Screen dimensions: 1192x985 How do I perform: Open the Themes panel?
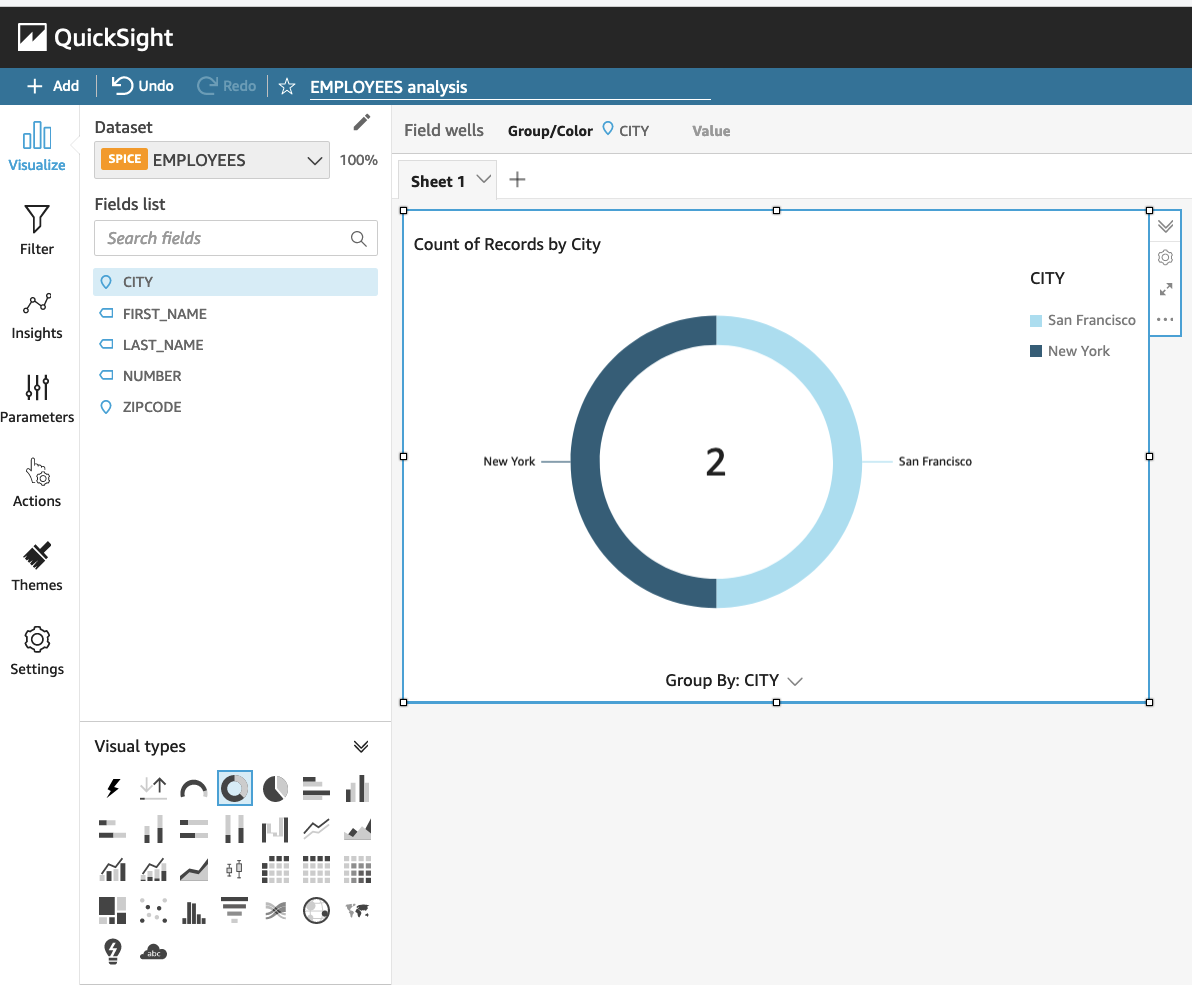36,568
